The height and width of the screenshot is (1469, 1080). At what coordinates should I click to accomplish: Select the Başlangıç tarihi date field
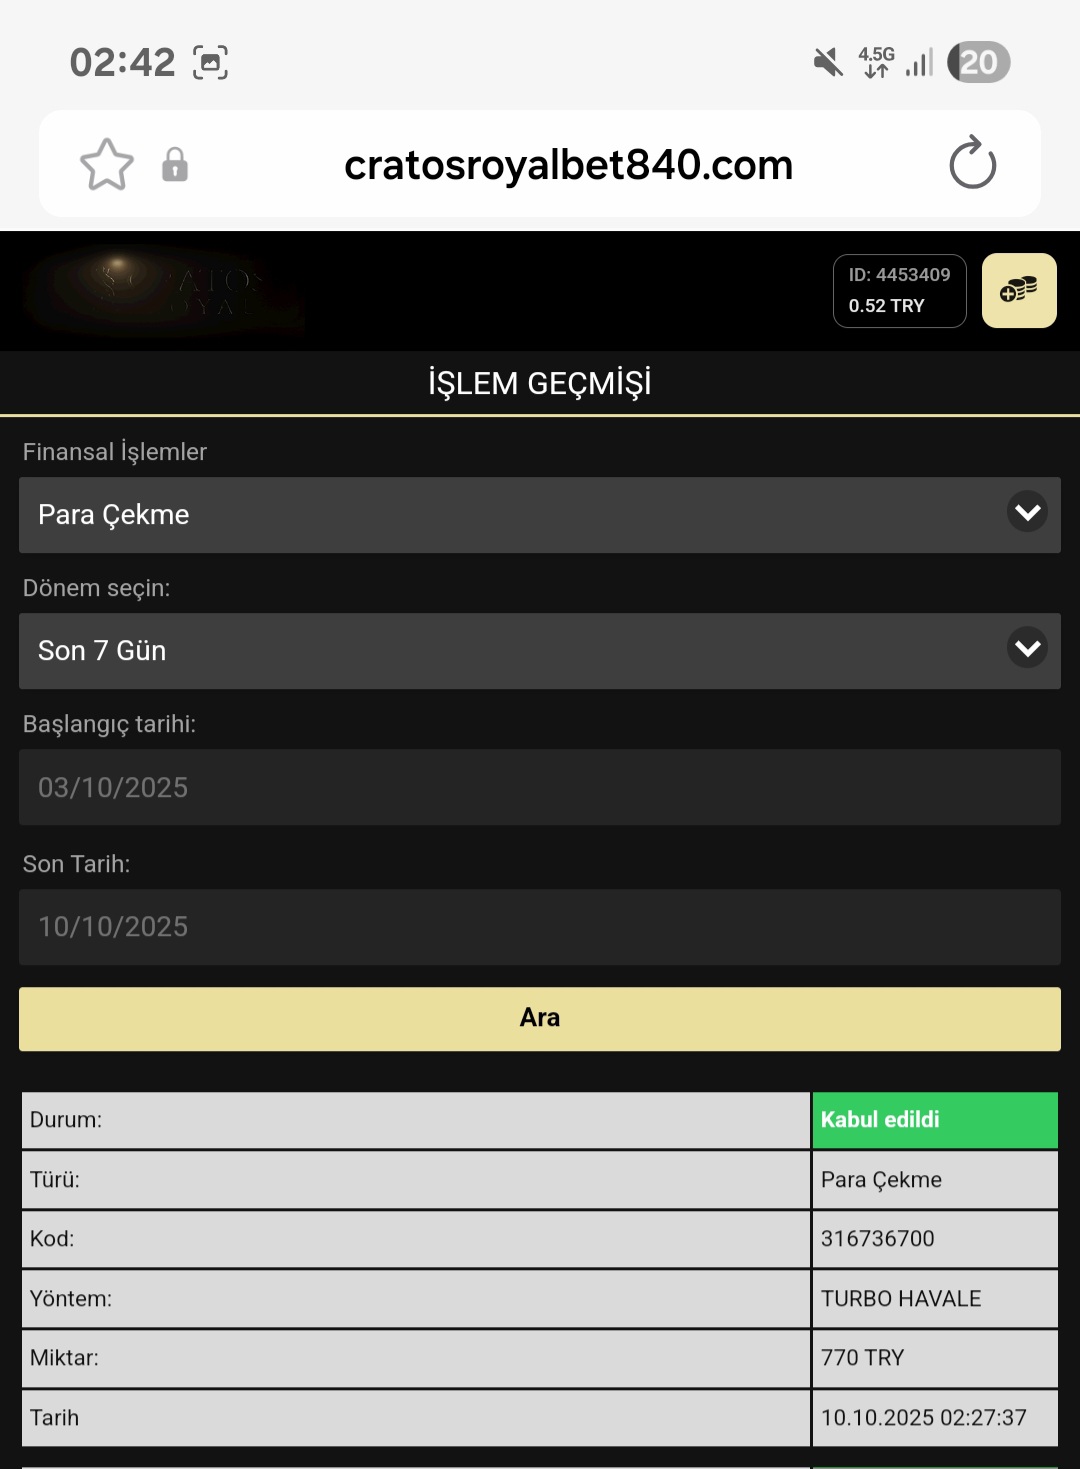point(539,788)
